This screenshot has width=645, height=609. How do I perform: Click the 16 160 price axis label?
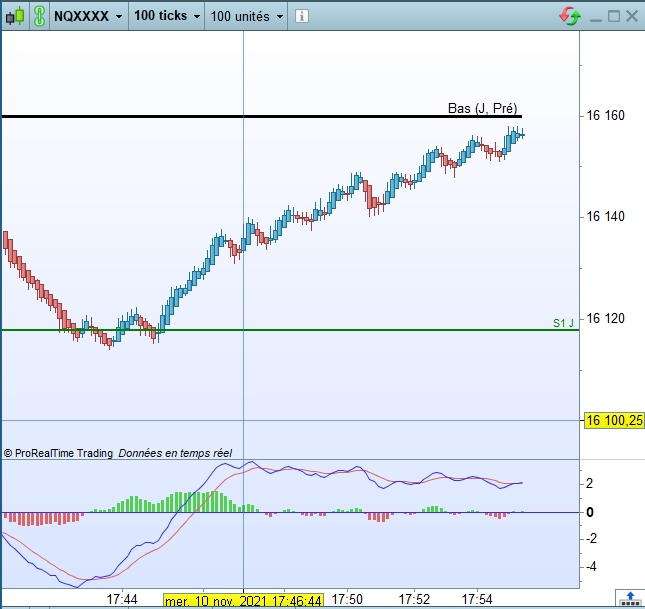[605, 116]
